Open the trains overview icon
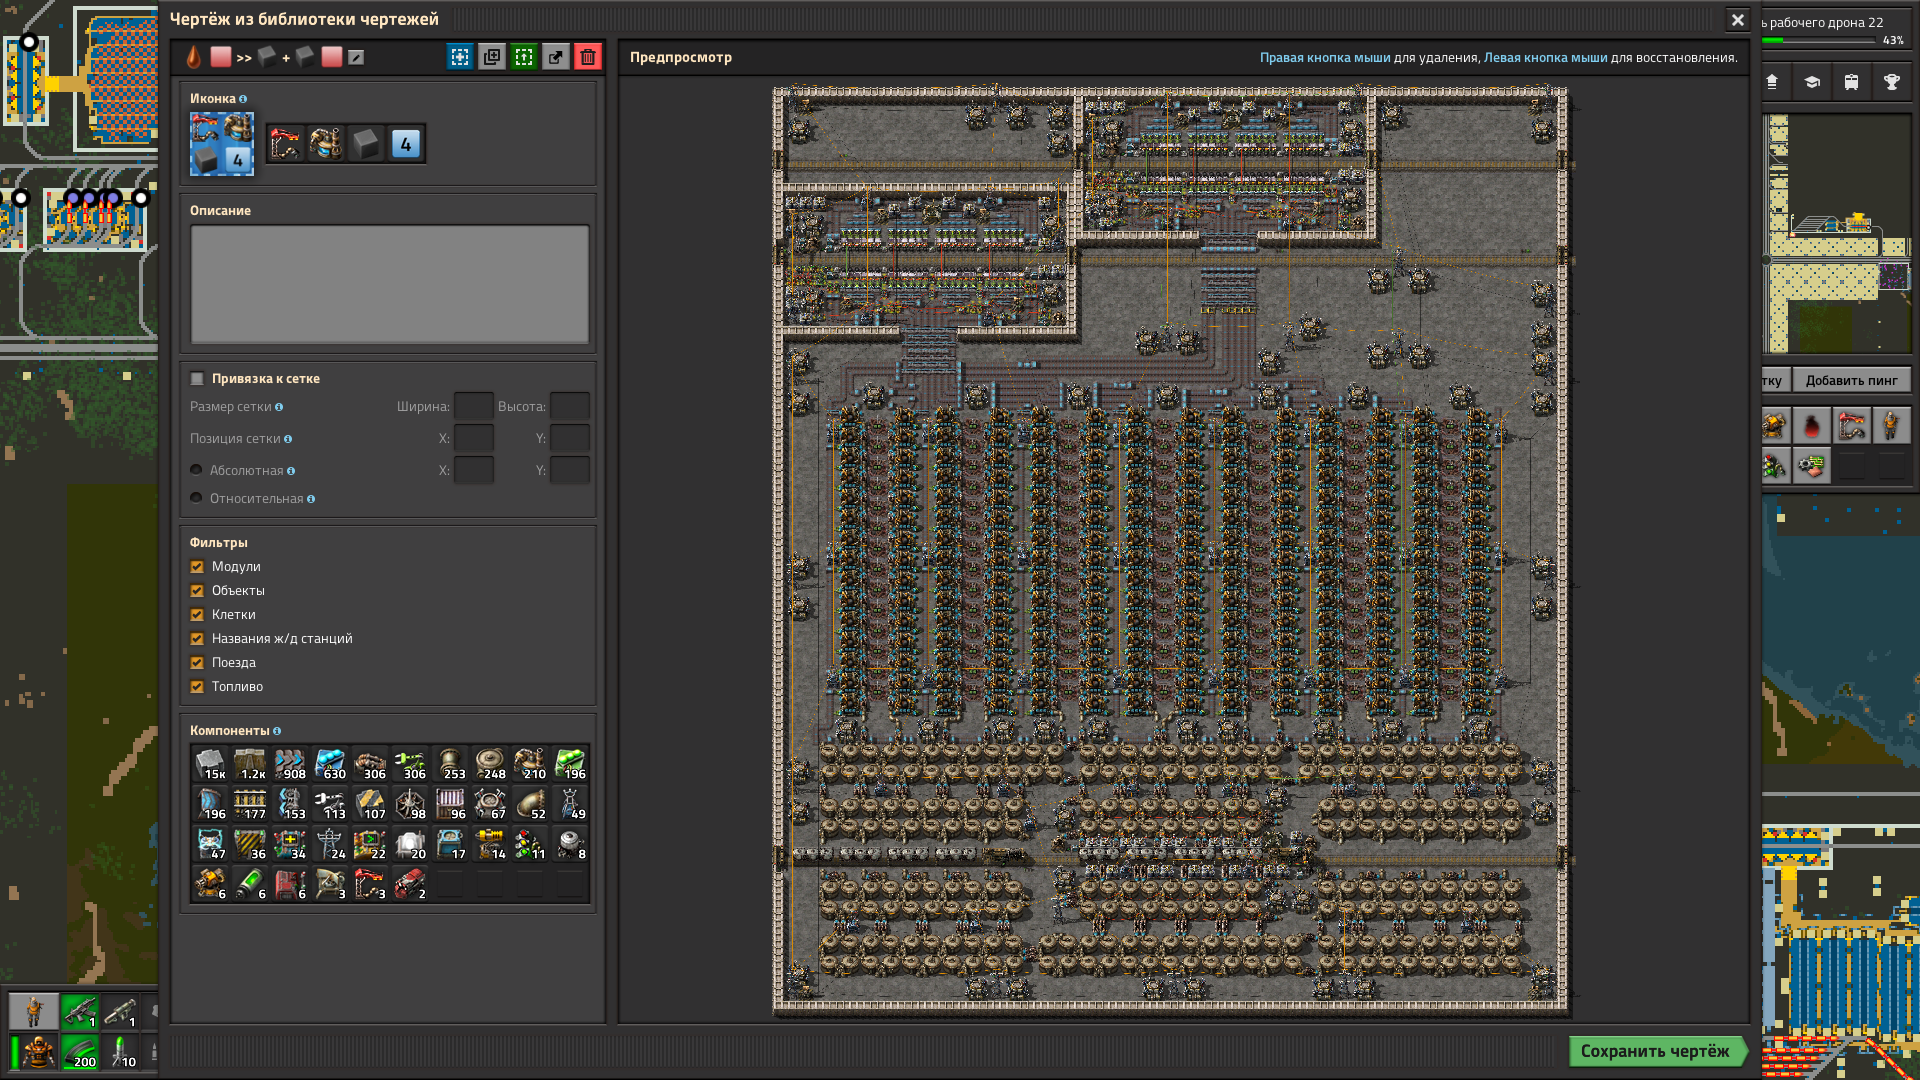Viewport: 1920px width, 1080px height. click(1852, 82)
